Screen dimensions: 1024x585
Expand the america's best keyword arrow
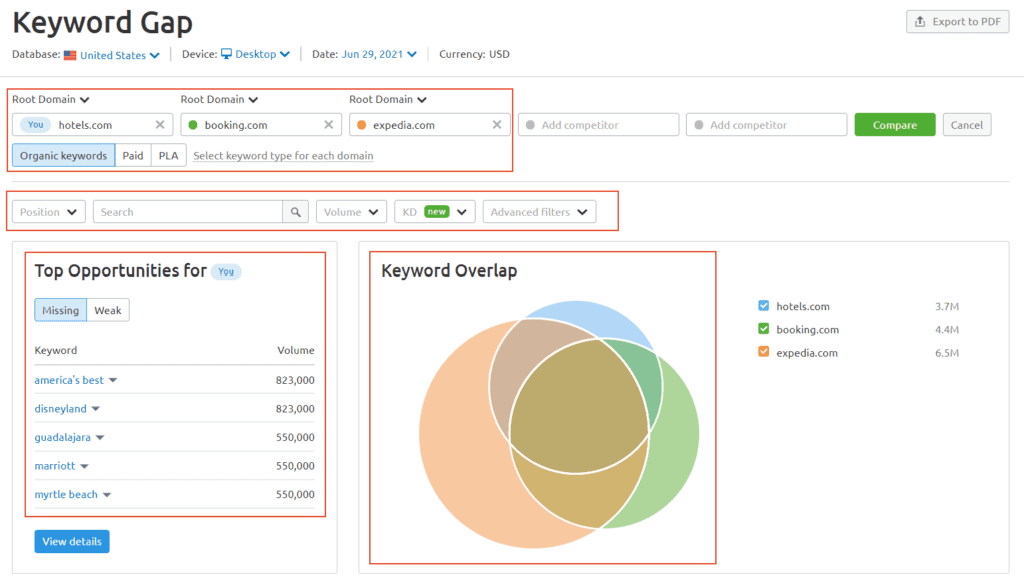[113, 381]
